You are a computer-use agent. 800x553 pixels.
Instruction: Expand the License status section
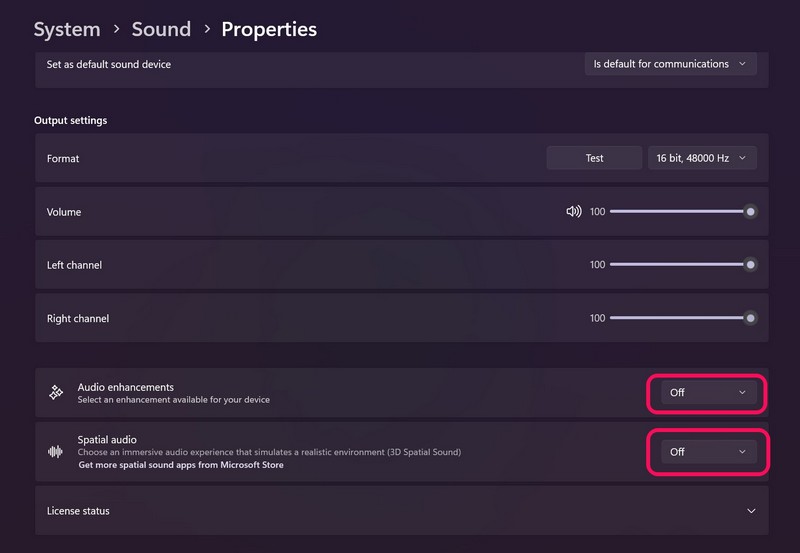click(400, 511)
